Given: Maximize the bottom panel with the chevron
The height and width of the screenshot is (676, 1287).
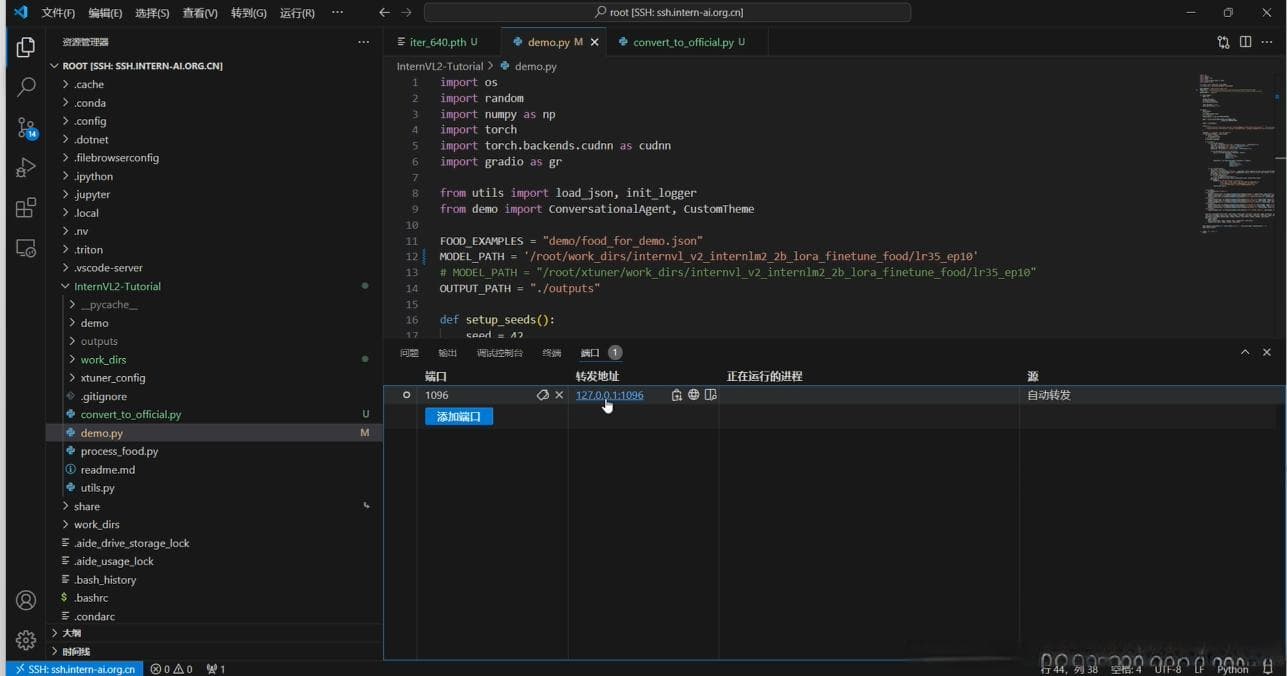Looking at the screenshot, I should (x=1245, y=352).
